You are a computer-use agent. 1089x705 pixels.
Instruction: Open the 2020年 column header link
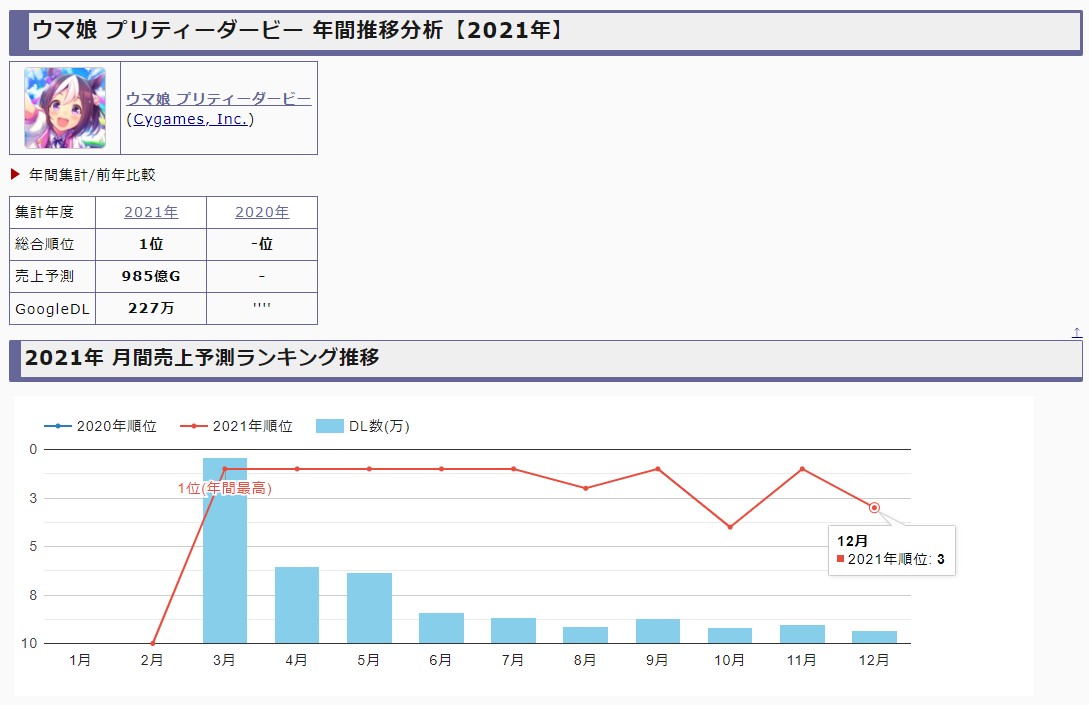pyautogui.click(x=262, y=212)
